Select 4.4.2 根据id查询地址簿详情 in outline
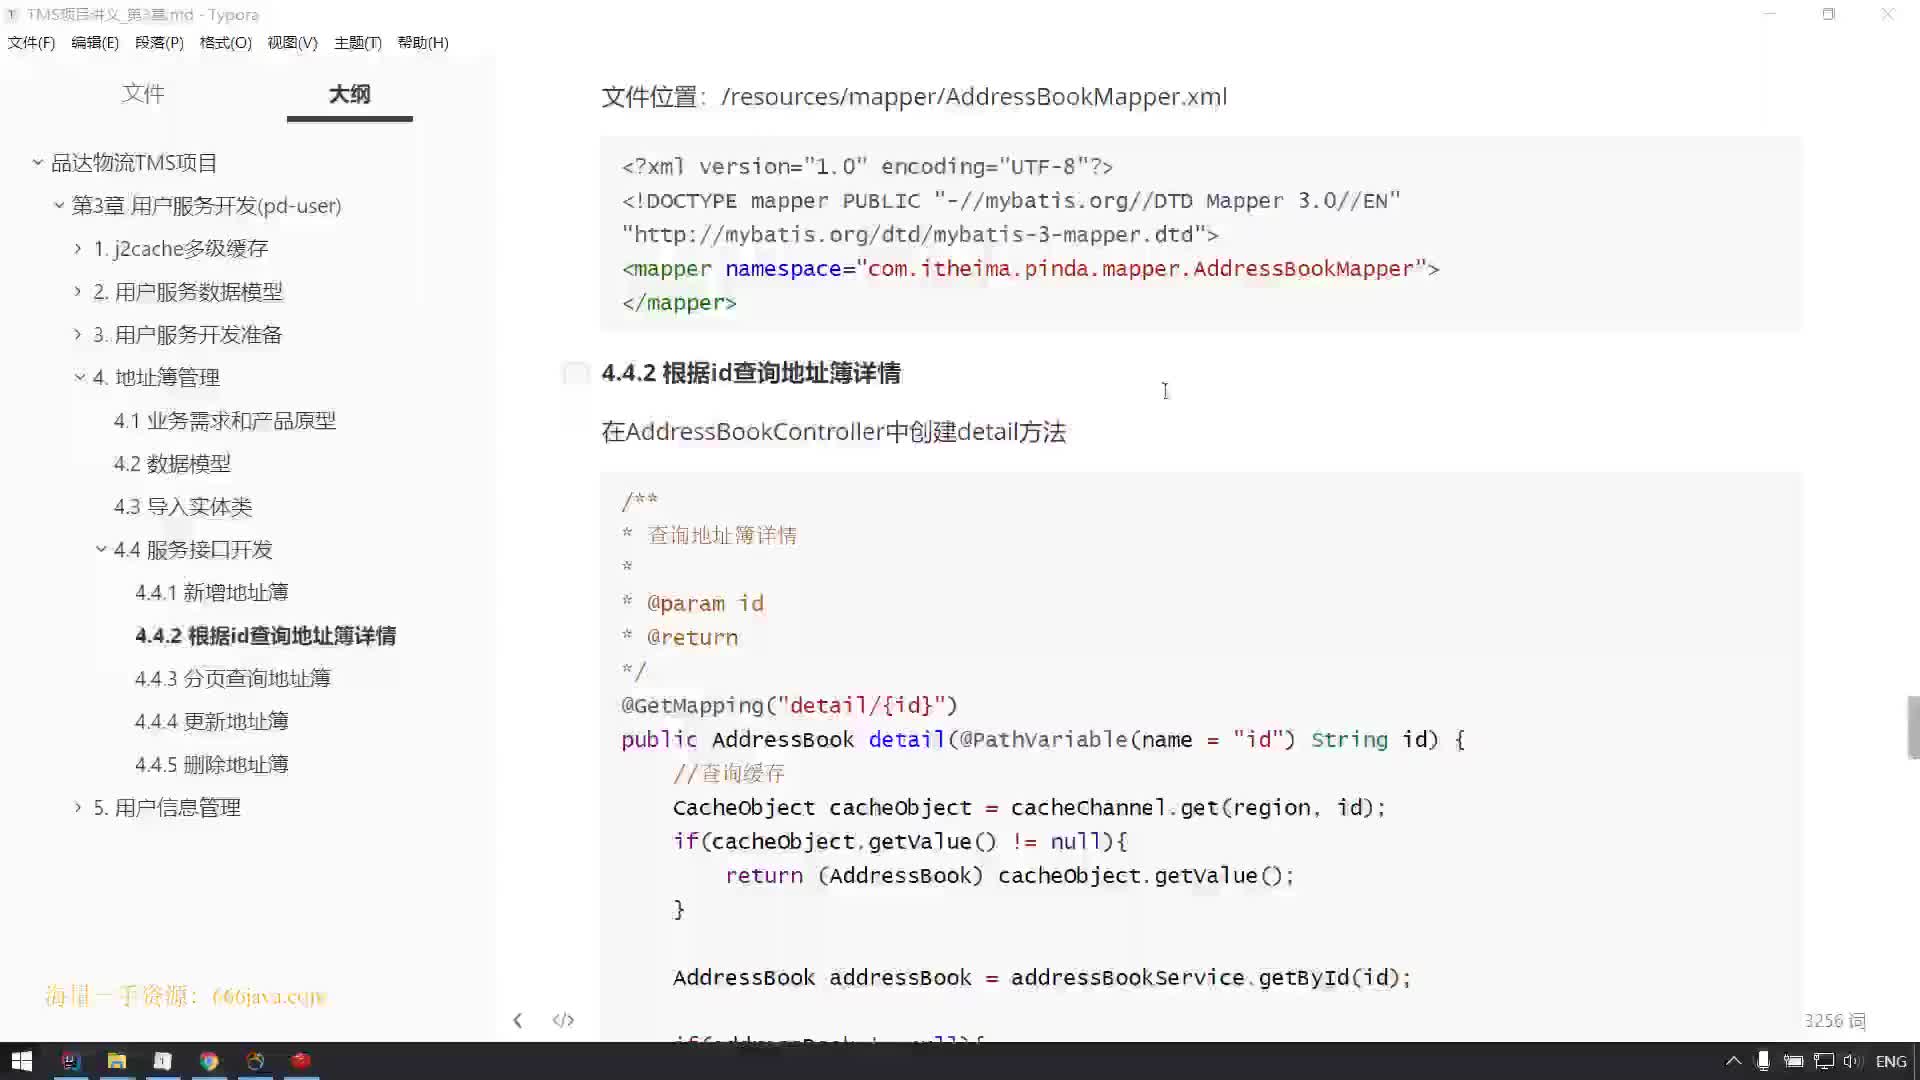This screenshot has height=1080, width=1920. pyautogui.click(x=265, y=635)
